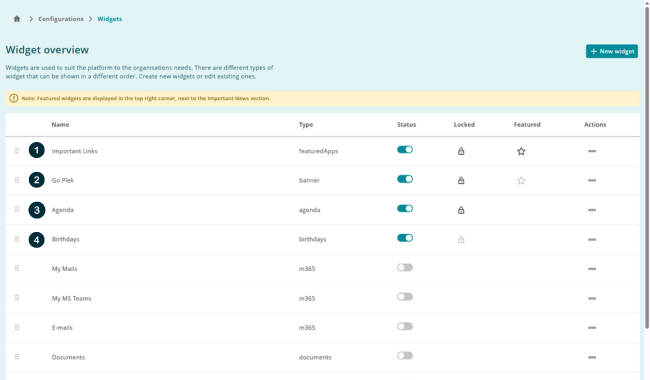Open the Widgets breadcrumb link
The width and height of the screenshot is (650, 380).
click(x=109, y=19)
